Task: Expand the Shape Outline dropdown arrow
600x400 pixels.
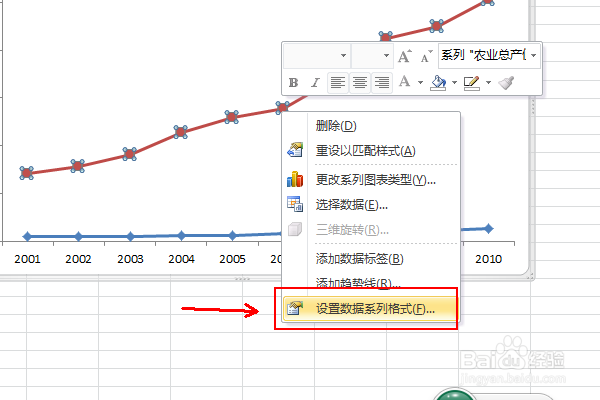Action: (x=488, y=83)
